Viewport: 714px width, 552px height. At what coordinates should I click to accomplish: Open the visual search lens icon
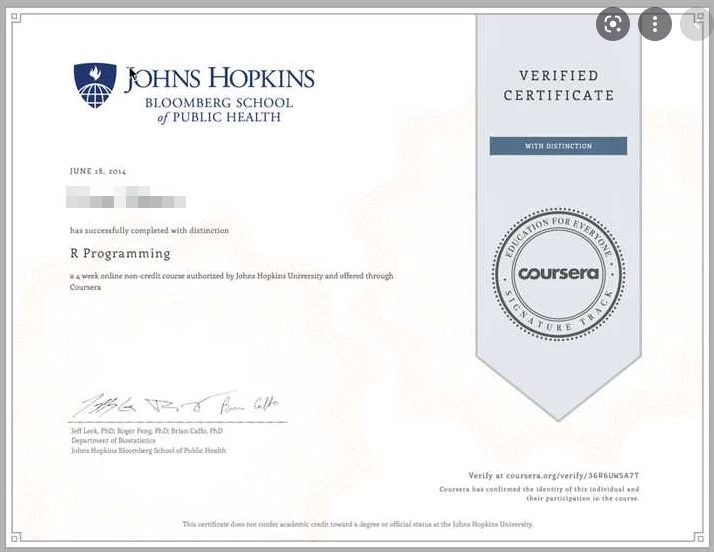[x=612, y=24]
